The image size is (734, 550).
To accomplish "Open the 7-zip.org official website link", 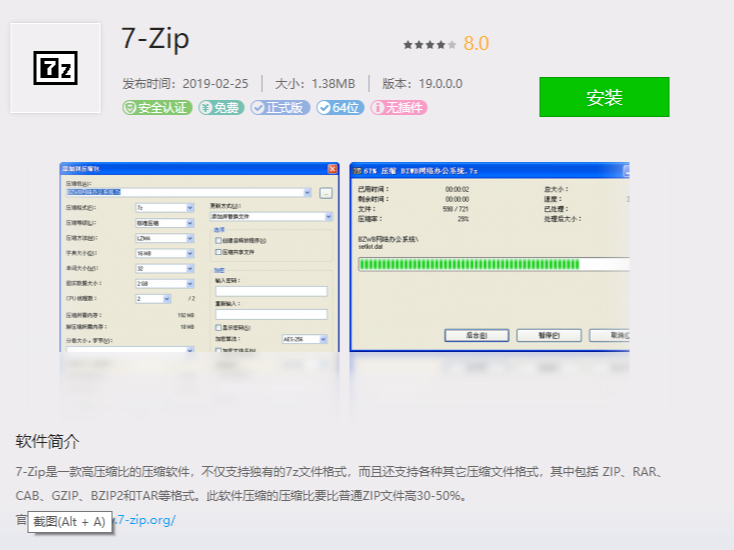I will pos(145,520).
